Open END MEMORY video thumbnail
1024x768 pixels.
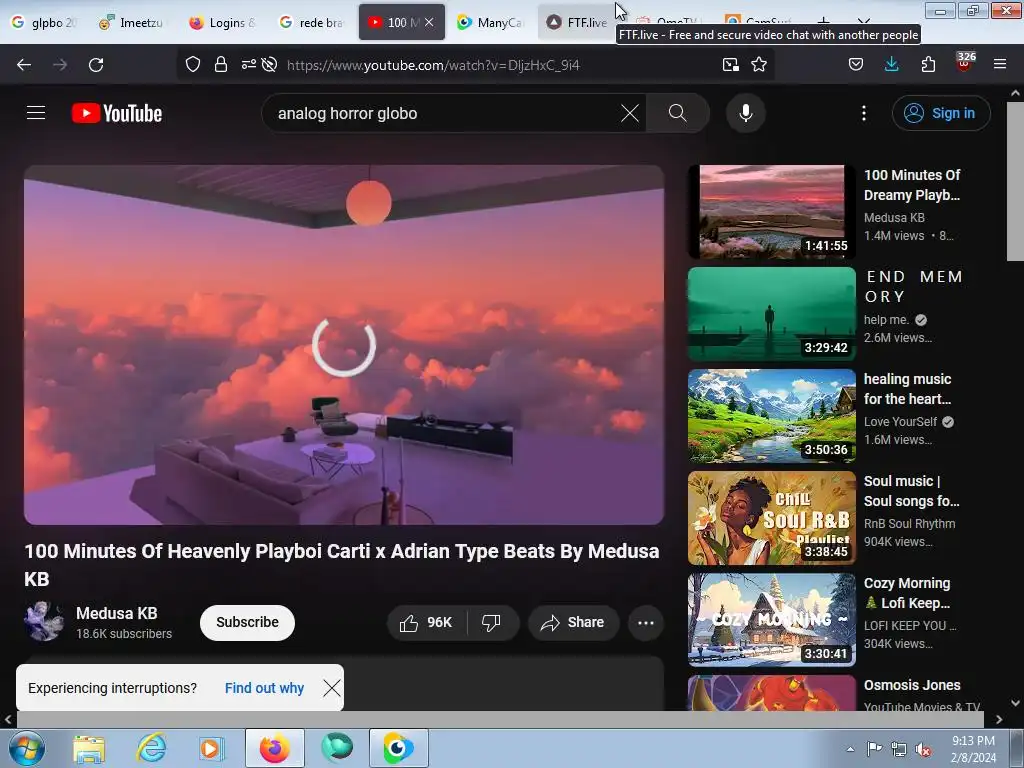(x=771, y=313)
